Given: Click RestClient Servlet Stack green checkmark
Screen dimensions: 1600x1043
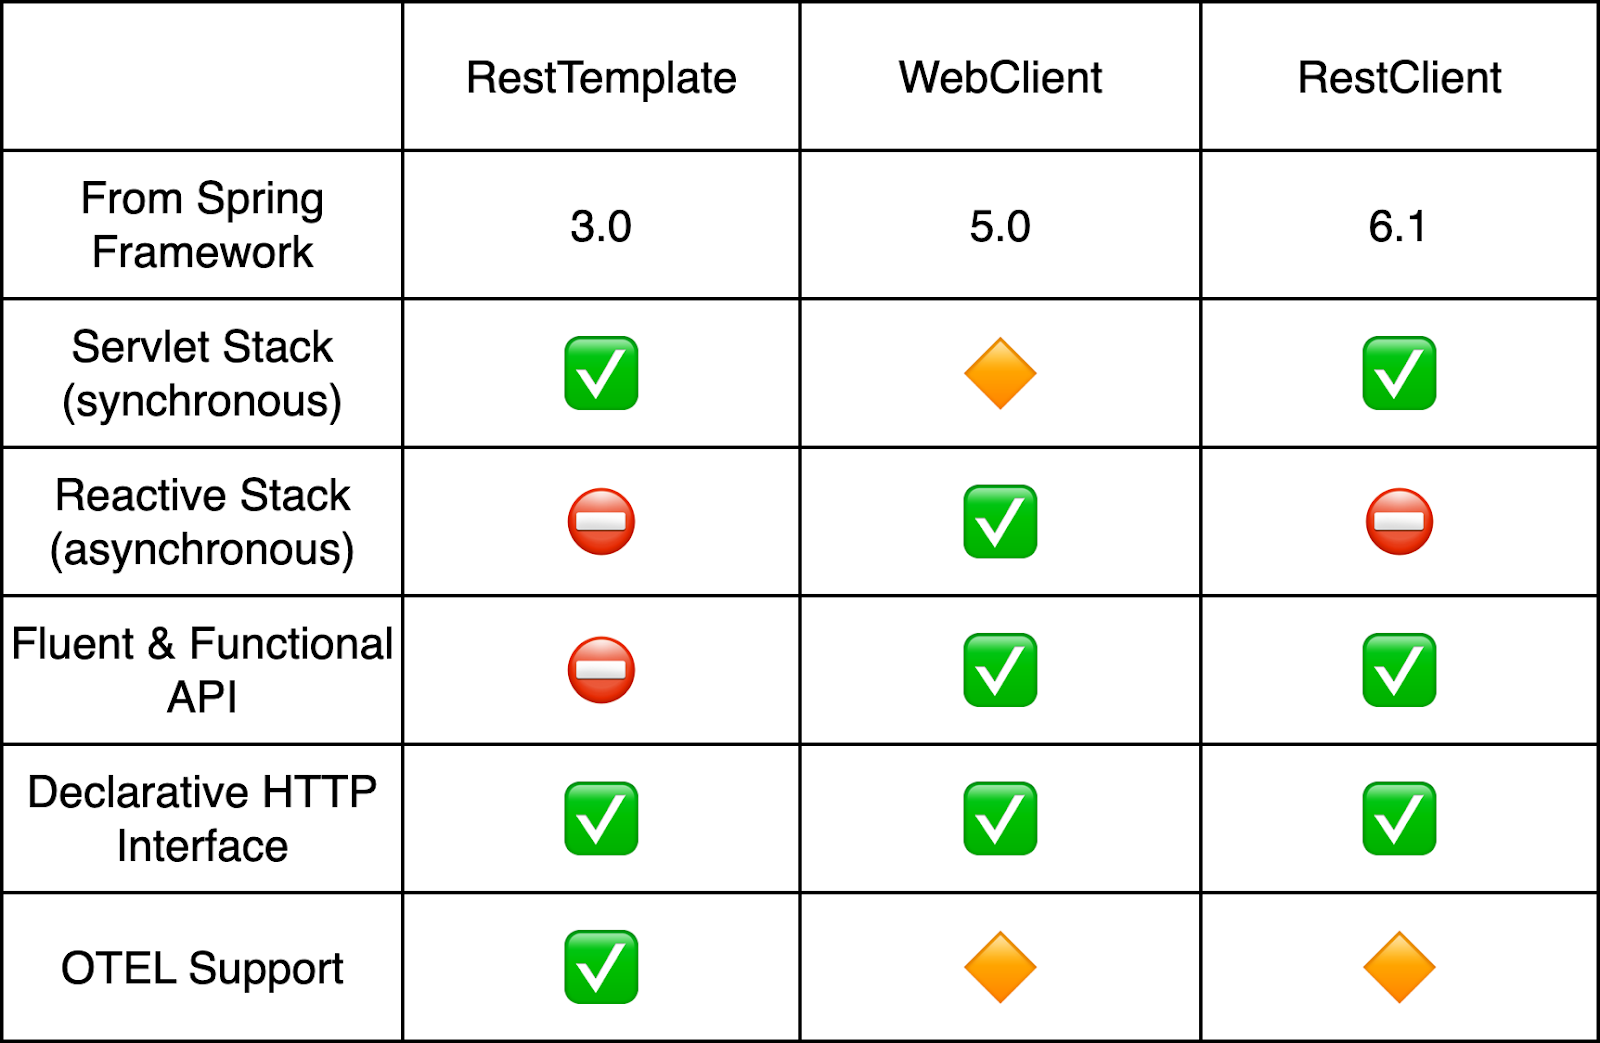Looking at the screenshot, I should pyautogui.click(x=1399, y=373).
